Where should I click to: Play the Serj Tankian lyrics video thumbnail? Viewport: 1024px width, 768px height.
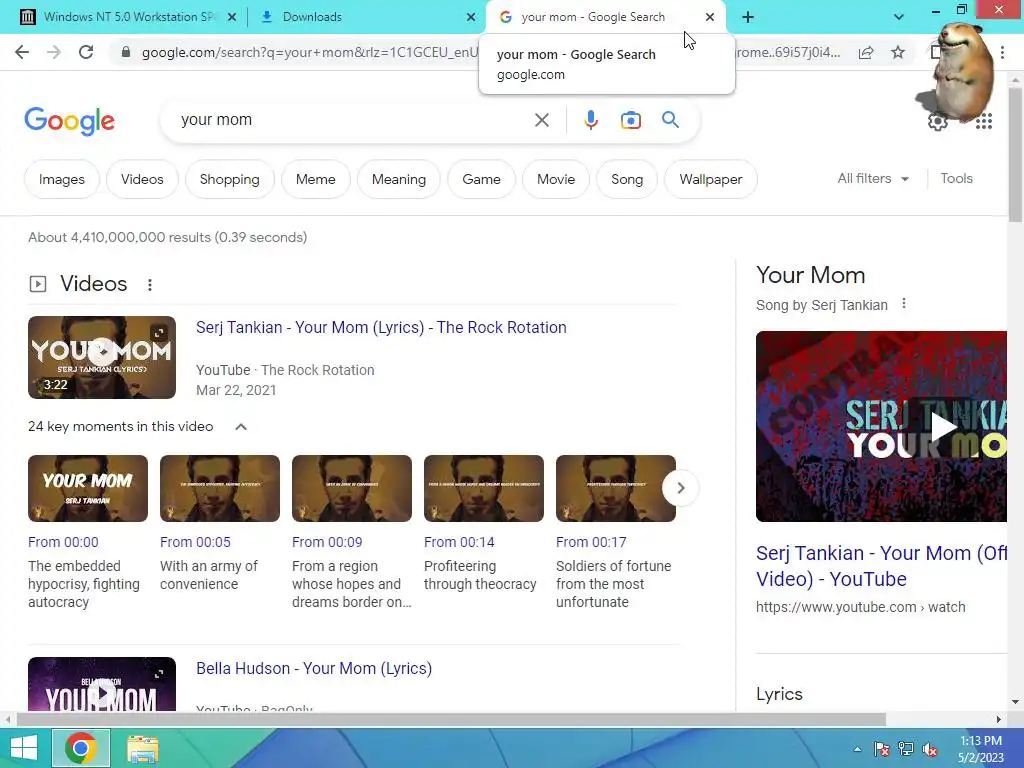point(102,357)
